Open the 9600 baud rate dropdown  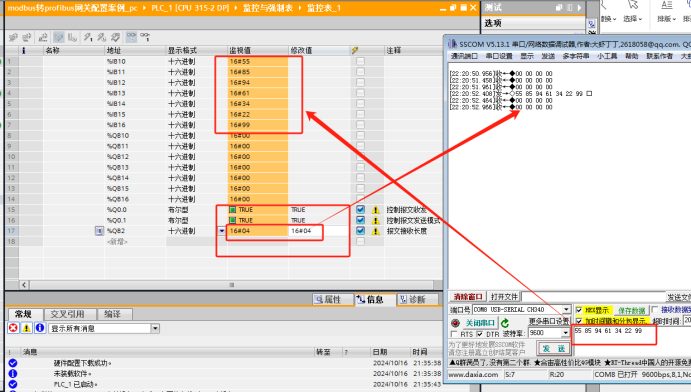point(565,333)
